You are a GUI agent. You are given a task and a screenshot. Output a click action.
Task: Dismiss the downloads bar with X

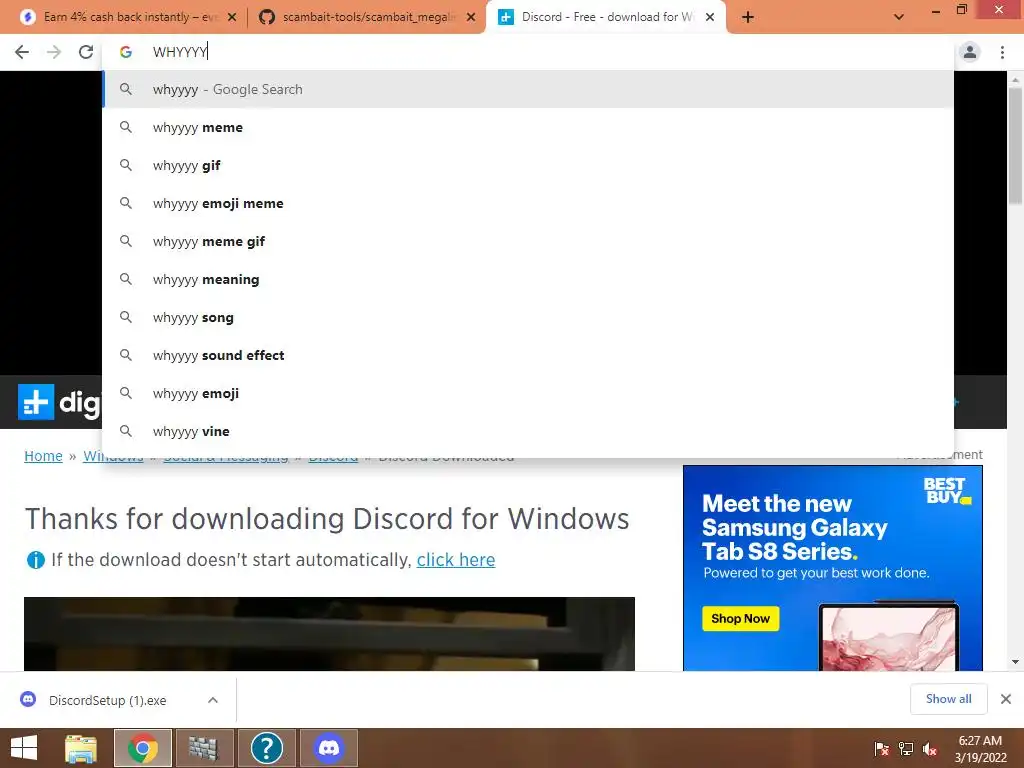point(1006,699)
